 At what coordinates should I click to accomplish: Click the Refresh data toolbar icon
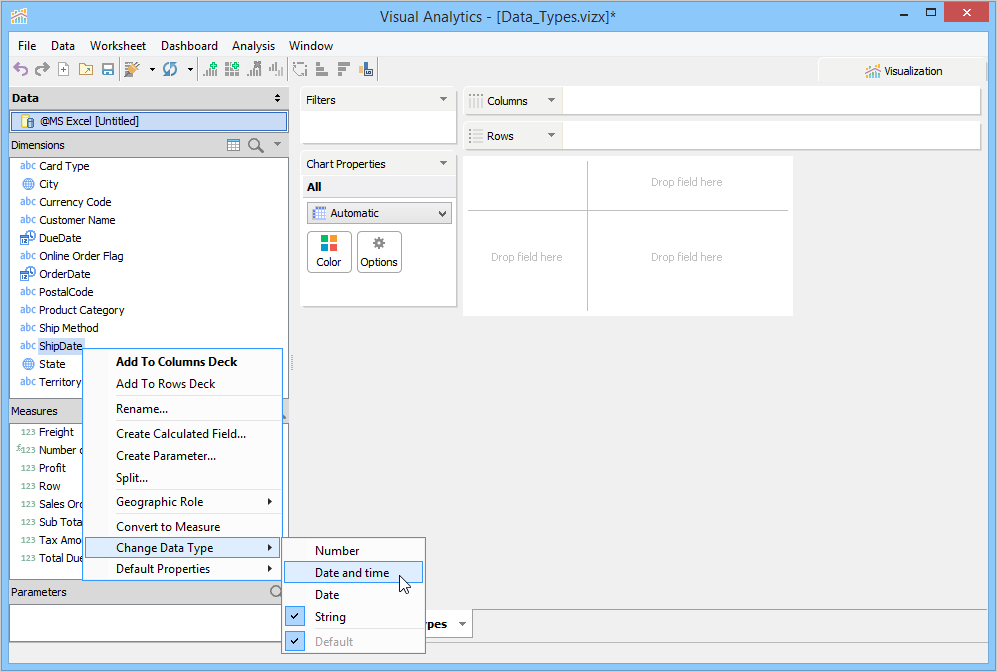[x=170, y=69]
